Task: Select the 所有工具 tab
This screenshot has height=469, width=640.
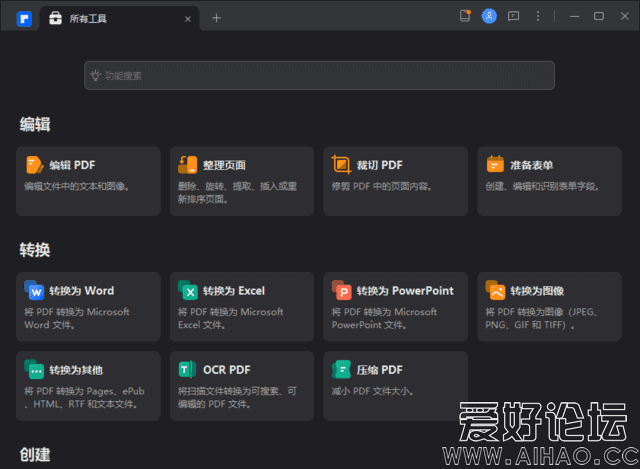Action: pos(120,18)
